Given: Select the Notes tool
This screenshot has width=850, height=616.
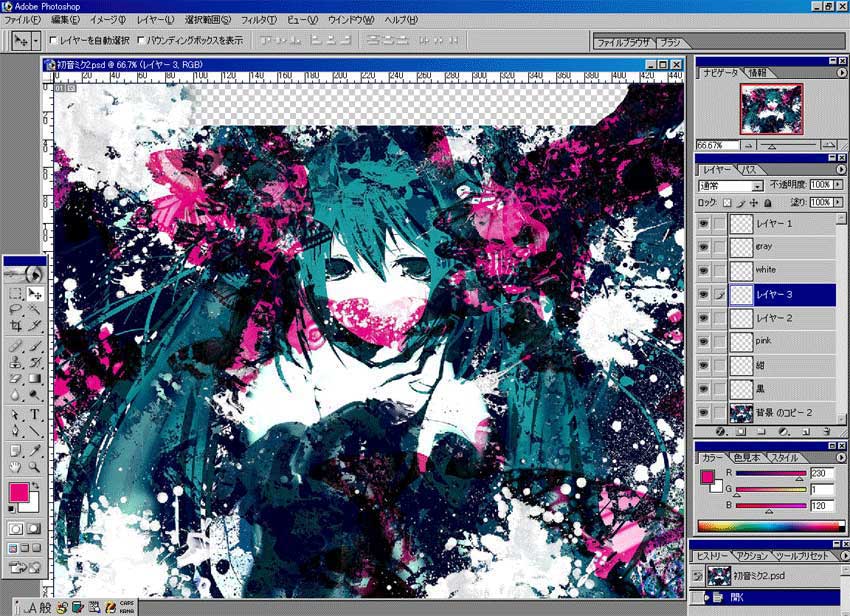Looking at the screenshot, I should click(15, 450).
